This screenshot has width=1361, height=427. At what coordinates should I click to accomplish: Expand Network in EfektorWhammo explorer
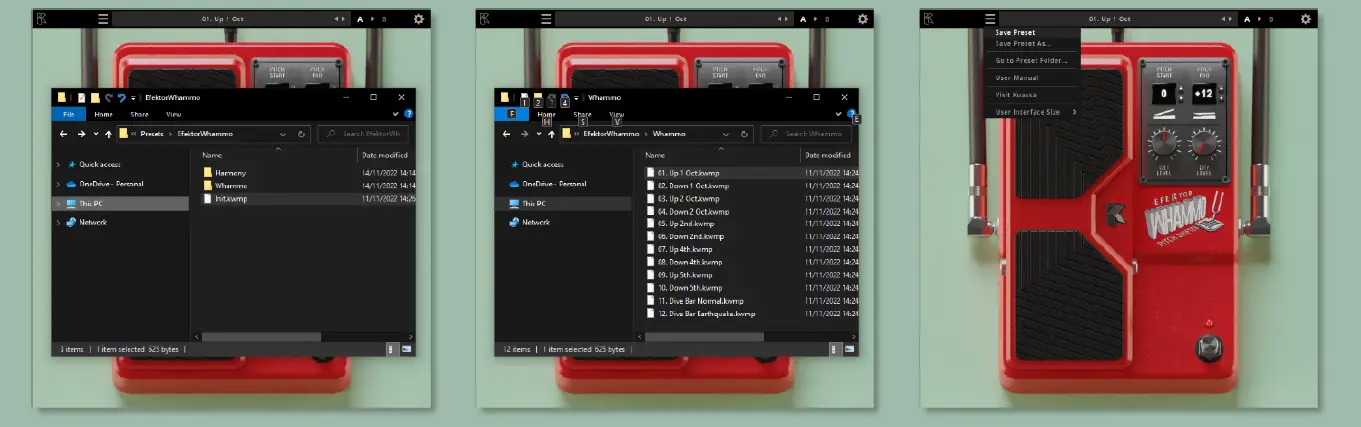coord(58,222)
